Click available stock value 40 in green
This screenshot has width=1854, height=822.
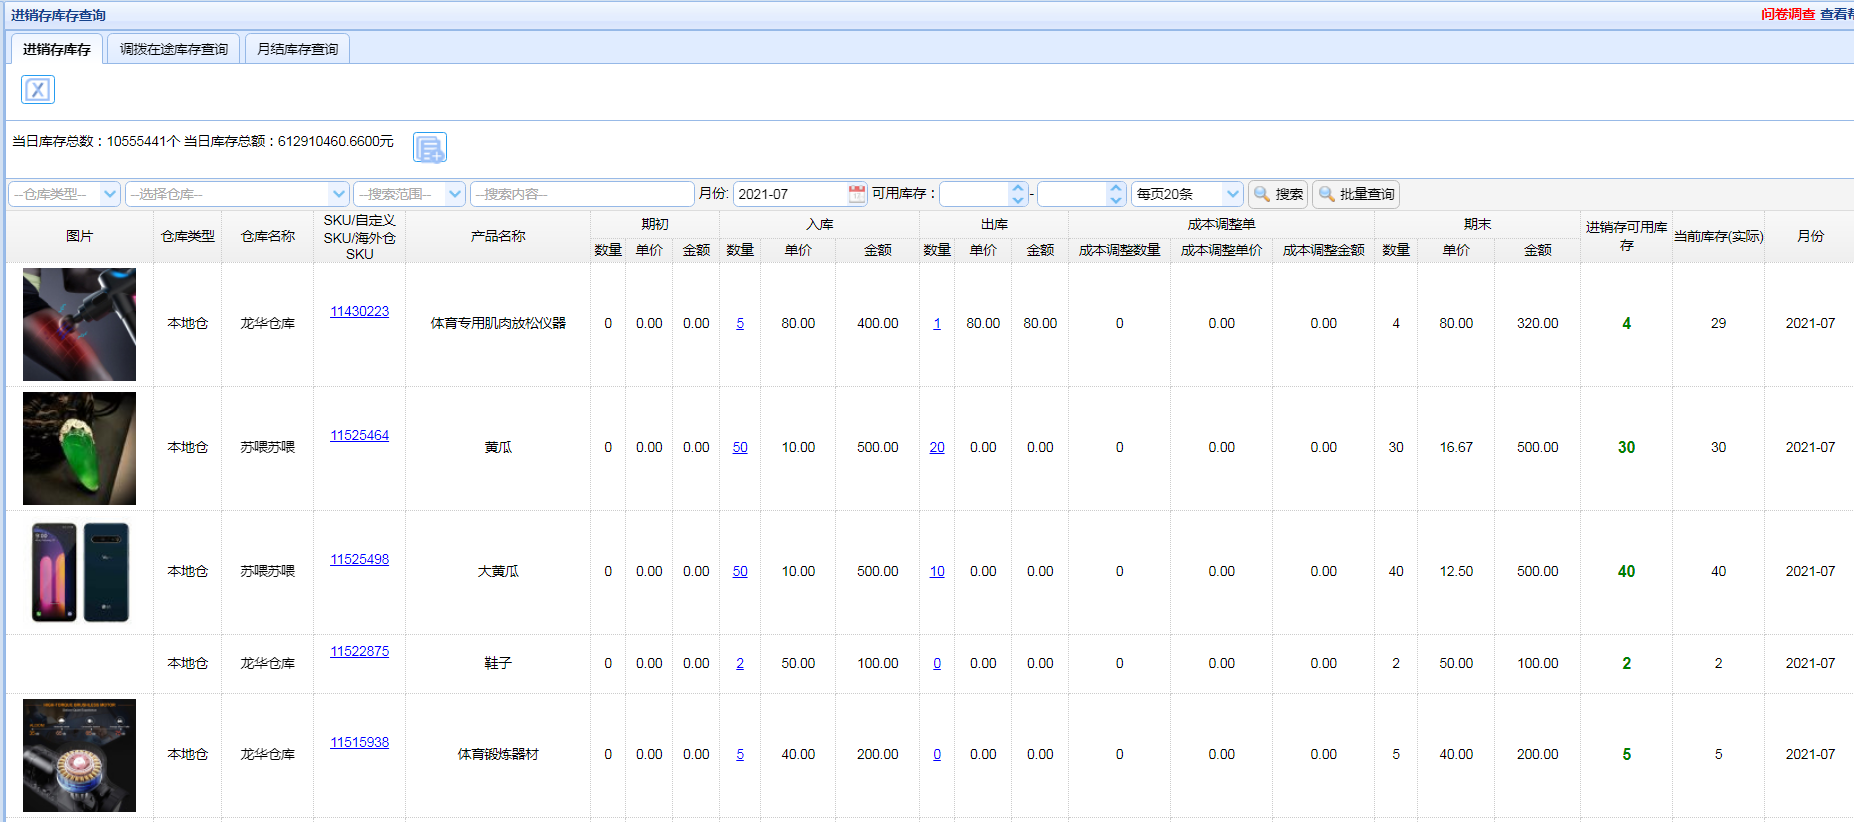tap(1626, 571)
